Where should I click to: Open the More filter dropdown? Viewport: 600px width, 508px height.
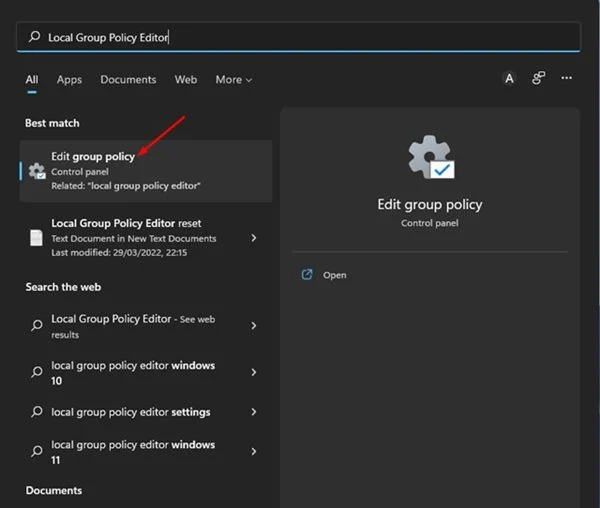click(x=233, y=80)
